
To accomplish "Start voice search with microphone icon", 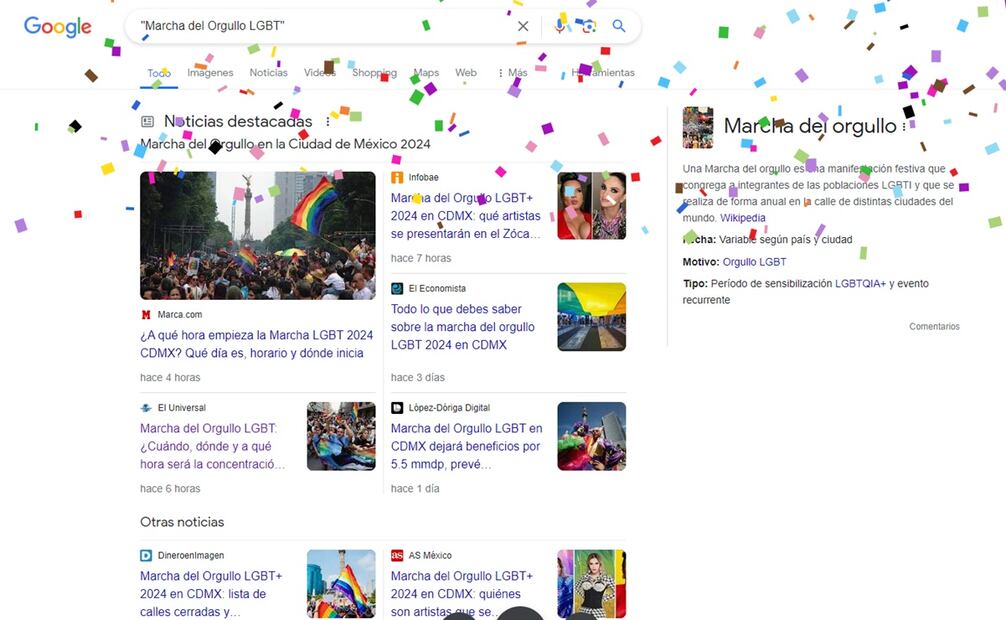I will (559, 26).
